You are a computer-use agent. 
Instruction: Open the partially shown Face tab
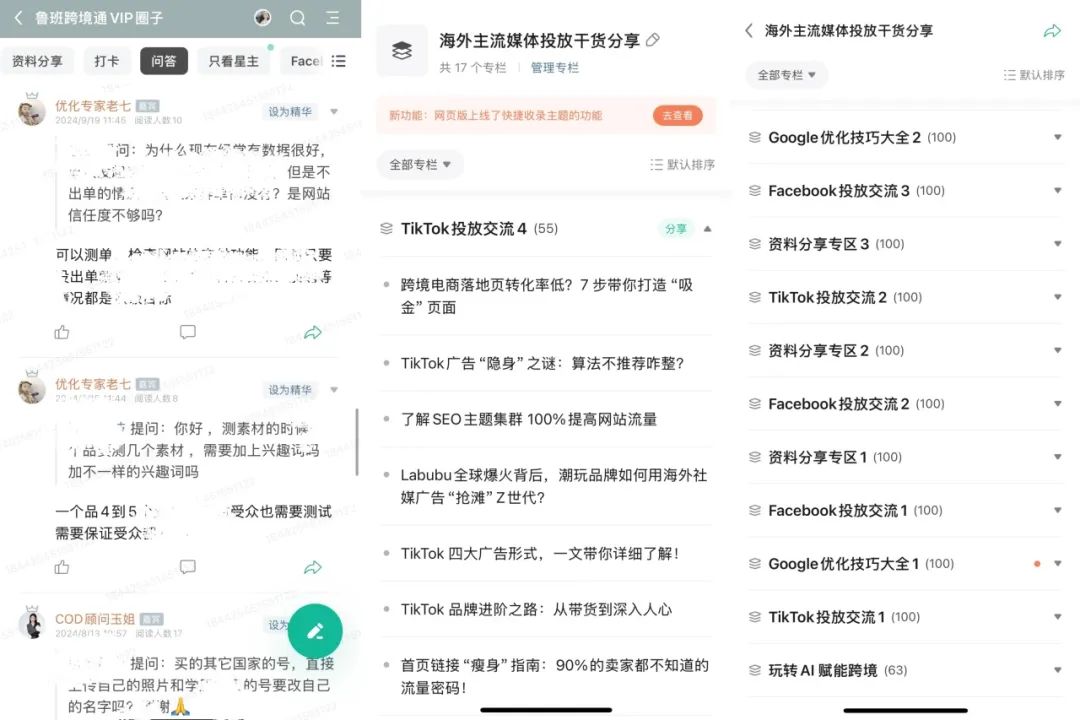[305, 61]
